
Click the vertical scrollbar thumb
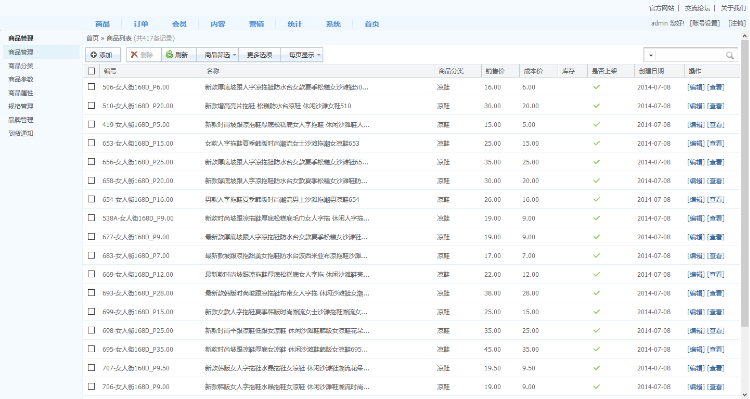(x=745, y=184)
